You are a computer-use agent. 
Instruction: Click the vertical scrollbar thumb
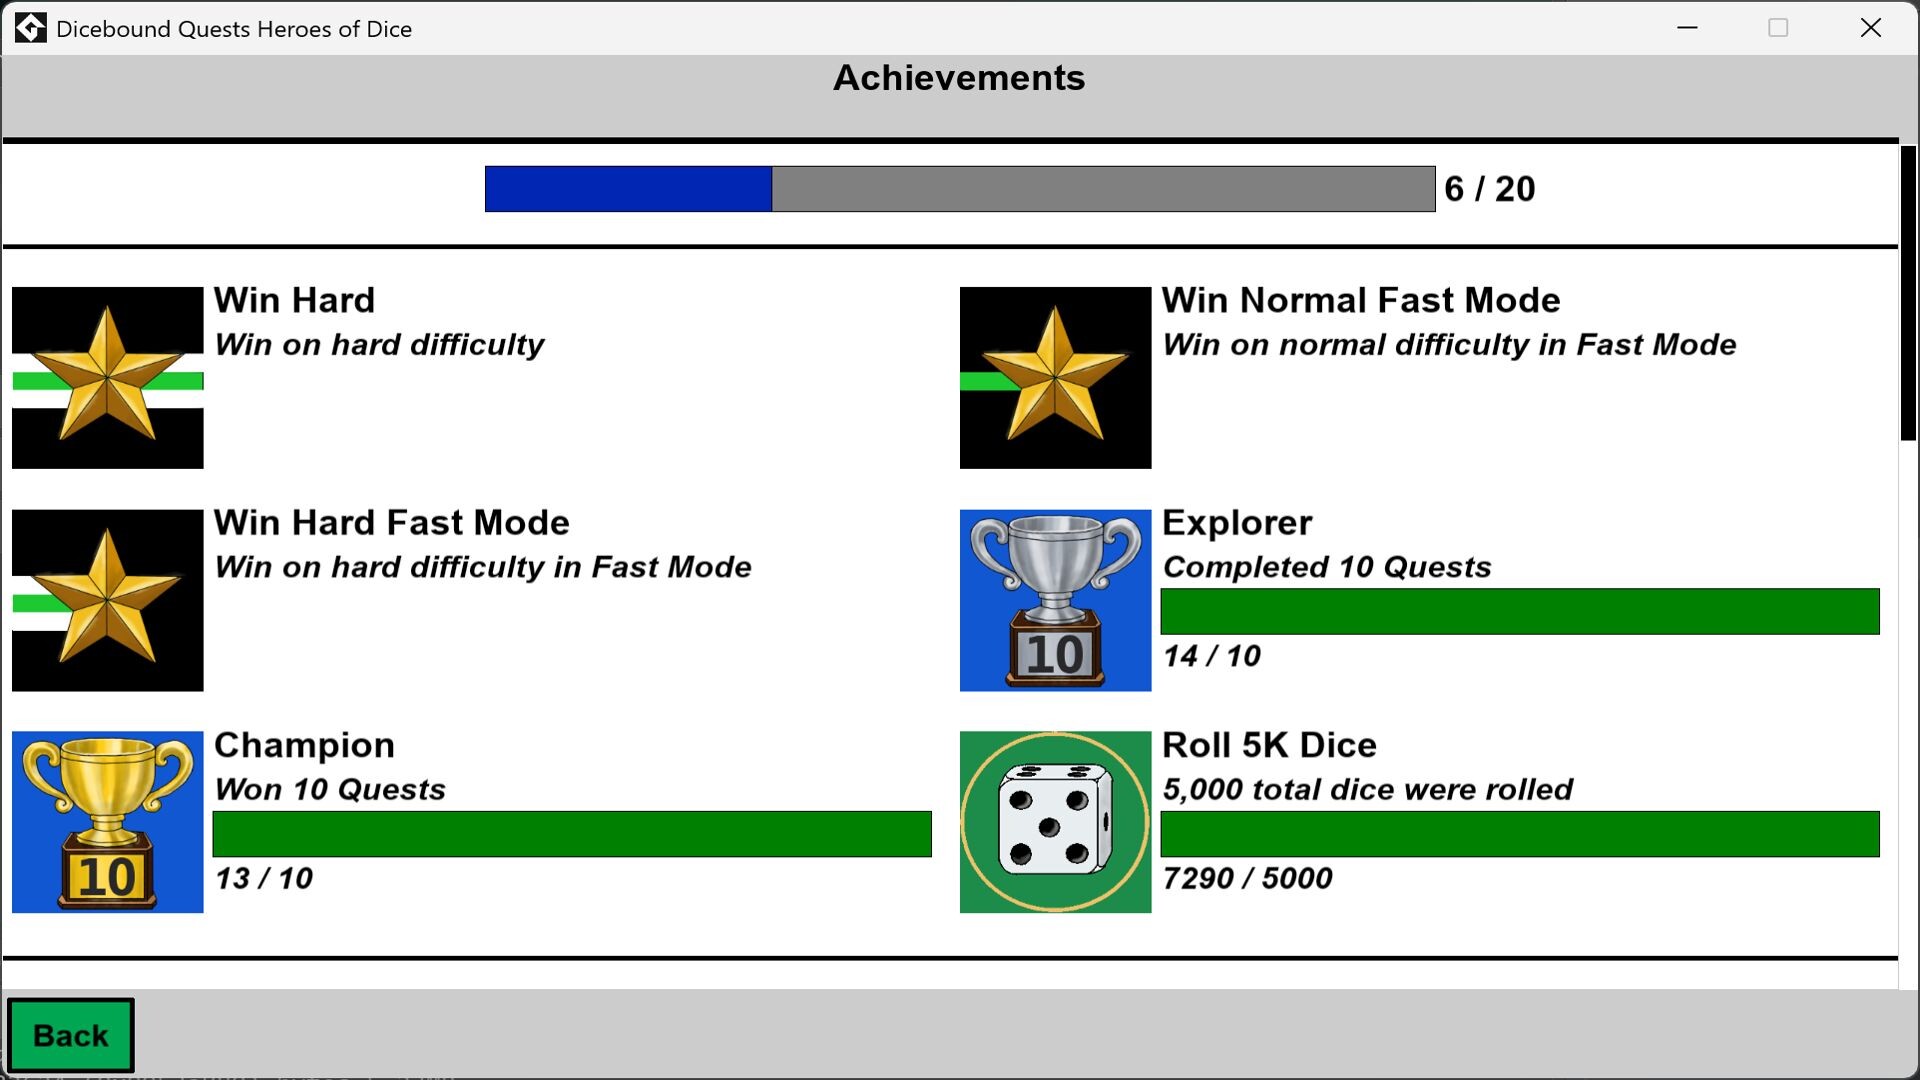1908,293
